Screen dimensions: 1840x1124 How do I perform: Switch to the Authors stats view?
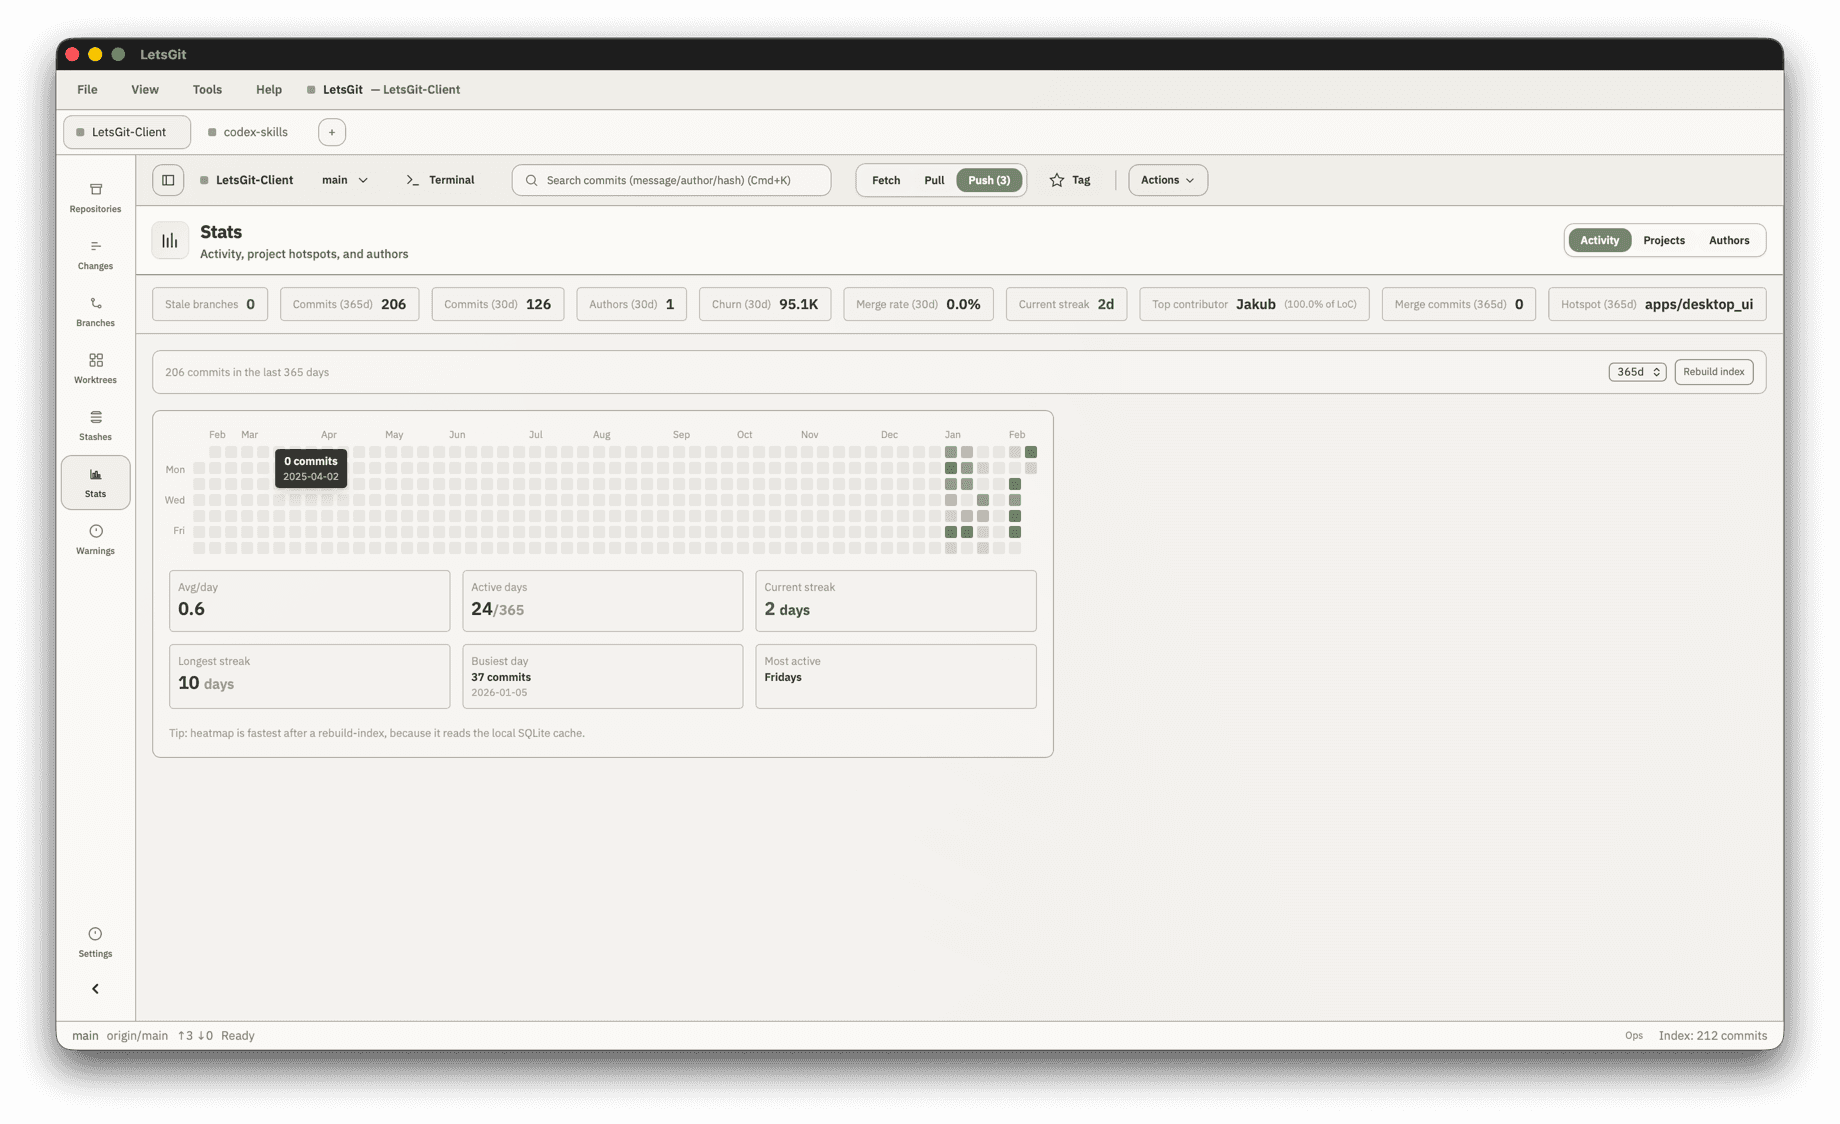(x=1729, y=240)
